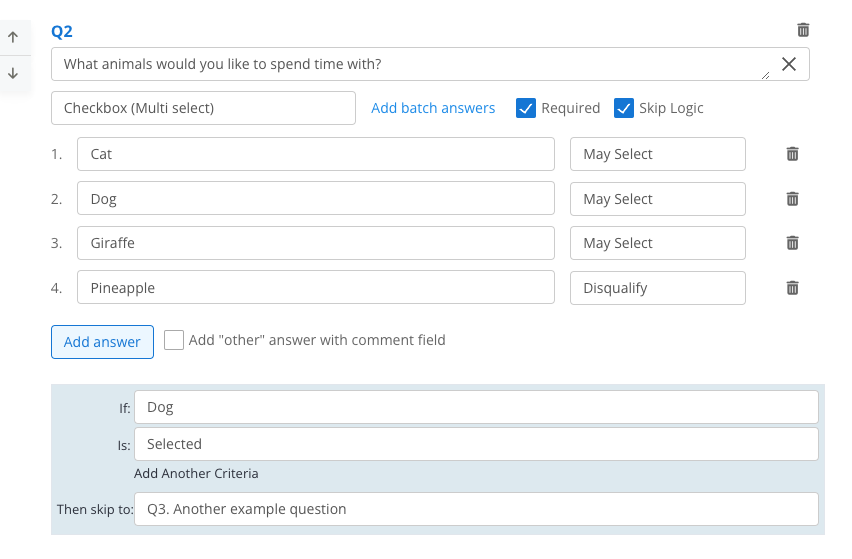Open the Add batch answers link

pyautogui.click(x=433, y=108)
